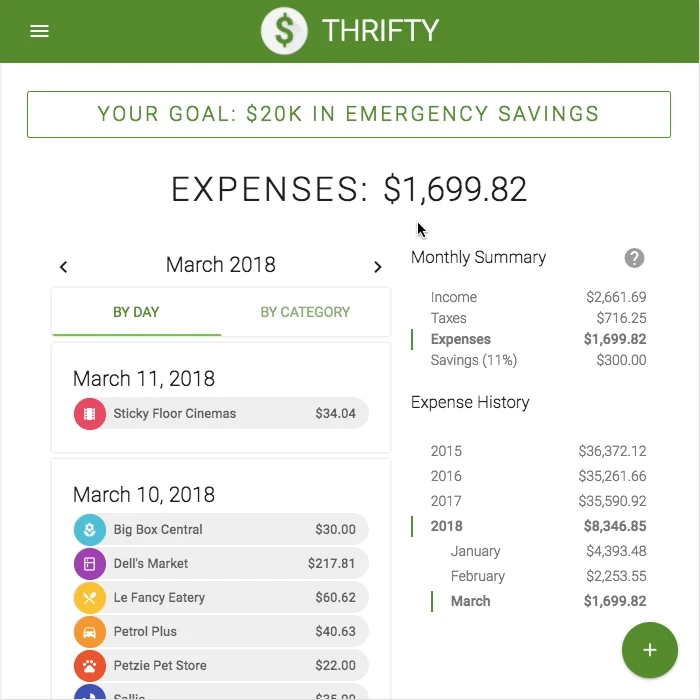Click the Petzie Pet Store paw icon
700x700 pixels.
click(90, 666)
